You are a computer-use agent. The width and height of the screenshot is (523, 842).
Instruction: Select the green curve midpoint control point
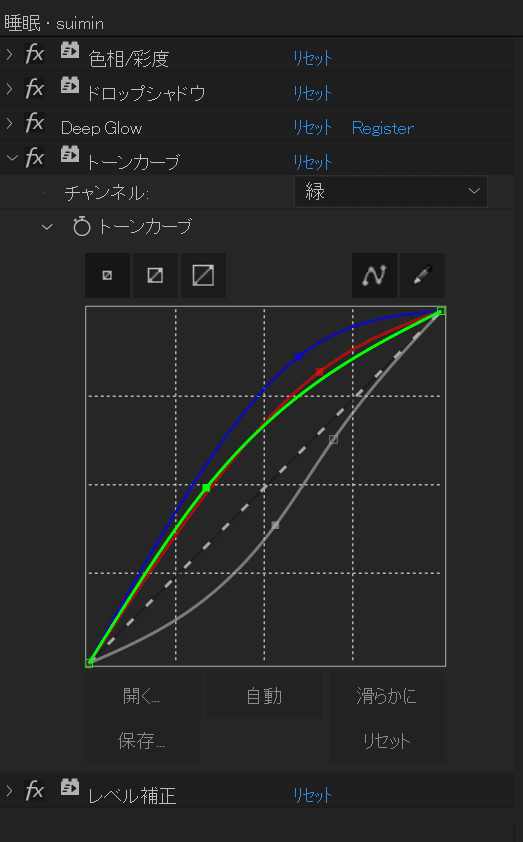point(206,488)
